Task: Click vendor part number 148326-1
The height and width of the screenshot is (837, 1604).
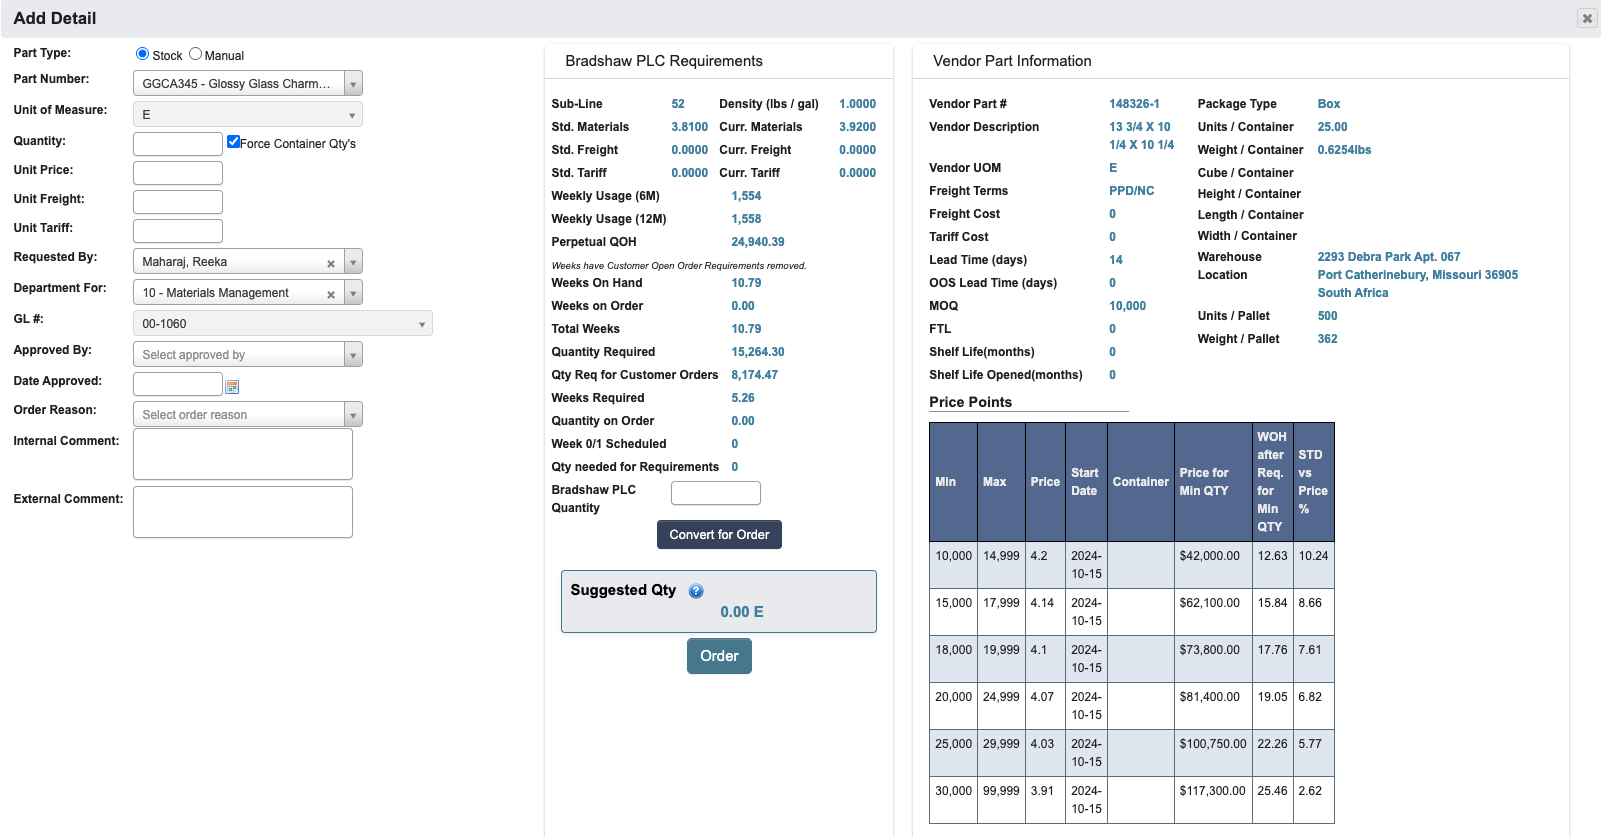Action: click(1134, 104)
